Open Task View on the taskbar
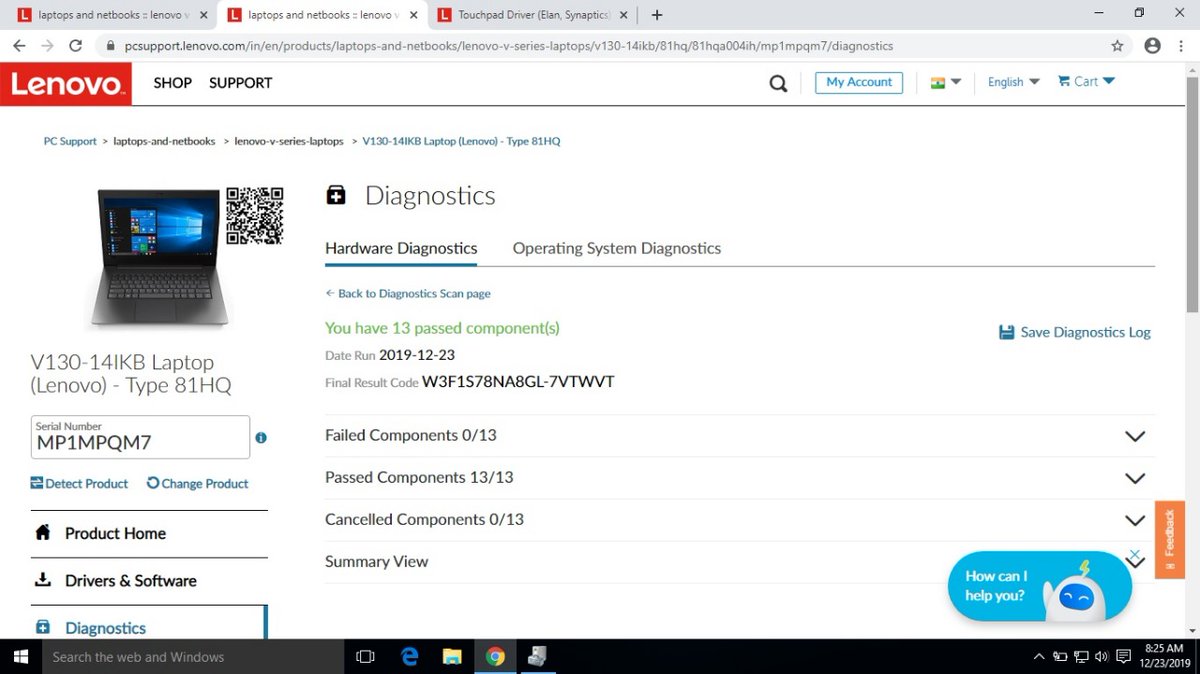 click(365, 657)
